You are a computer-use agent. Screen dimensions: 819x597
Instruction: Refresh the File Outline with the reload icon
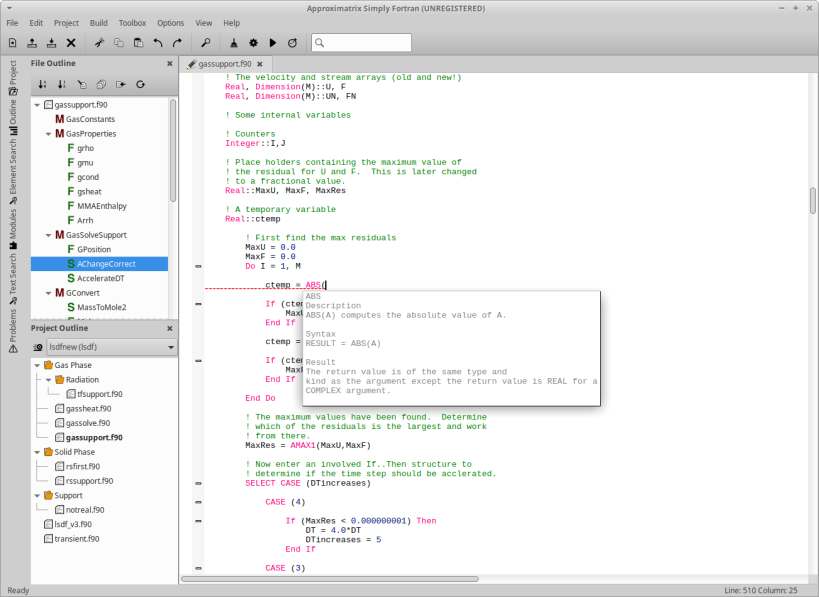click(x=141, y=84)
